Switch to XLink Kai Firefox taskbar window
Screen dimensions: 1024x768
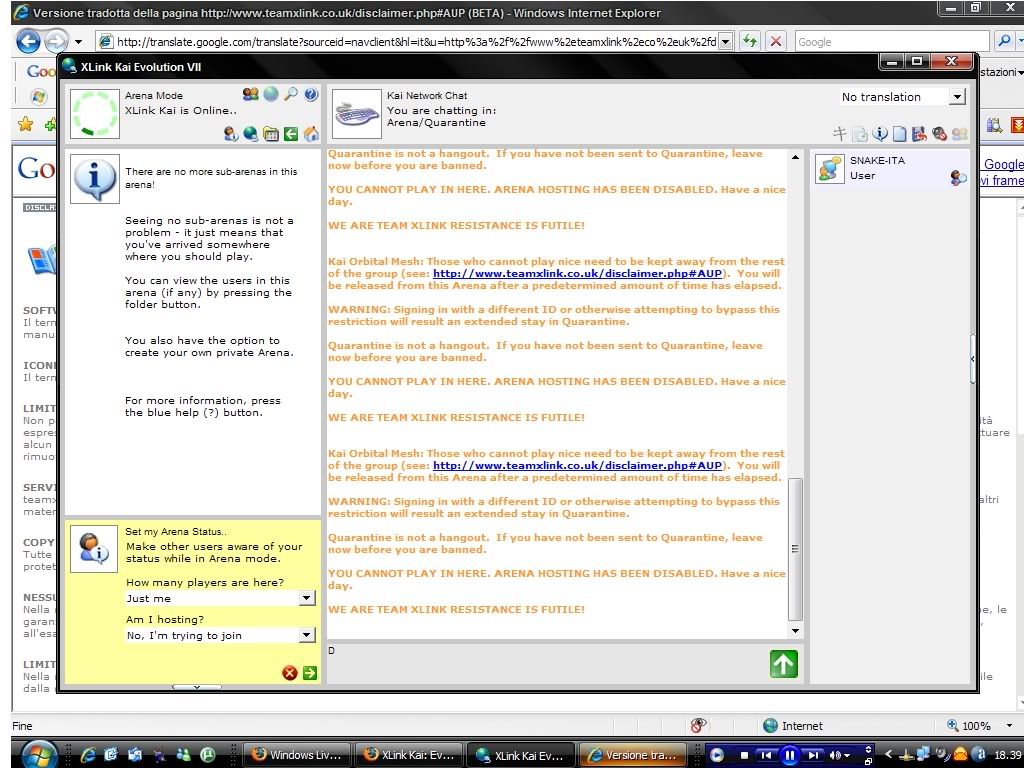(x=409, y=755)
